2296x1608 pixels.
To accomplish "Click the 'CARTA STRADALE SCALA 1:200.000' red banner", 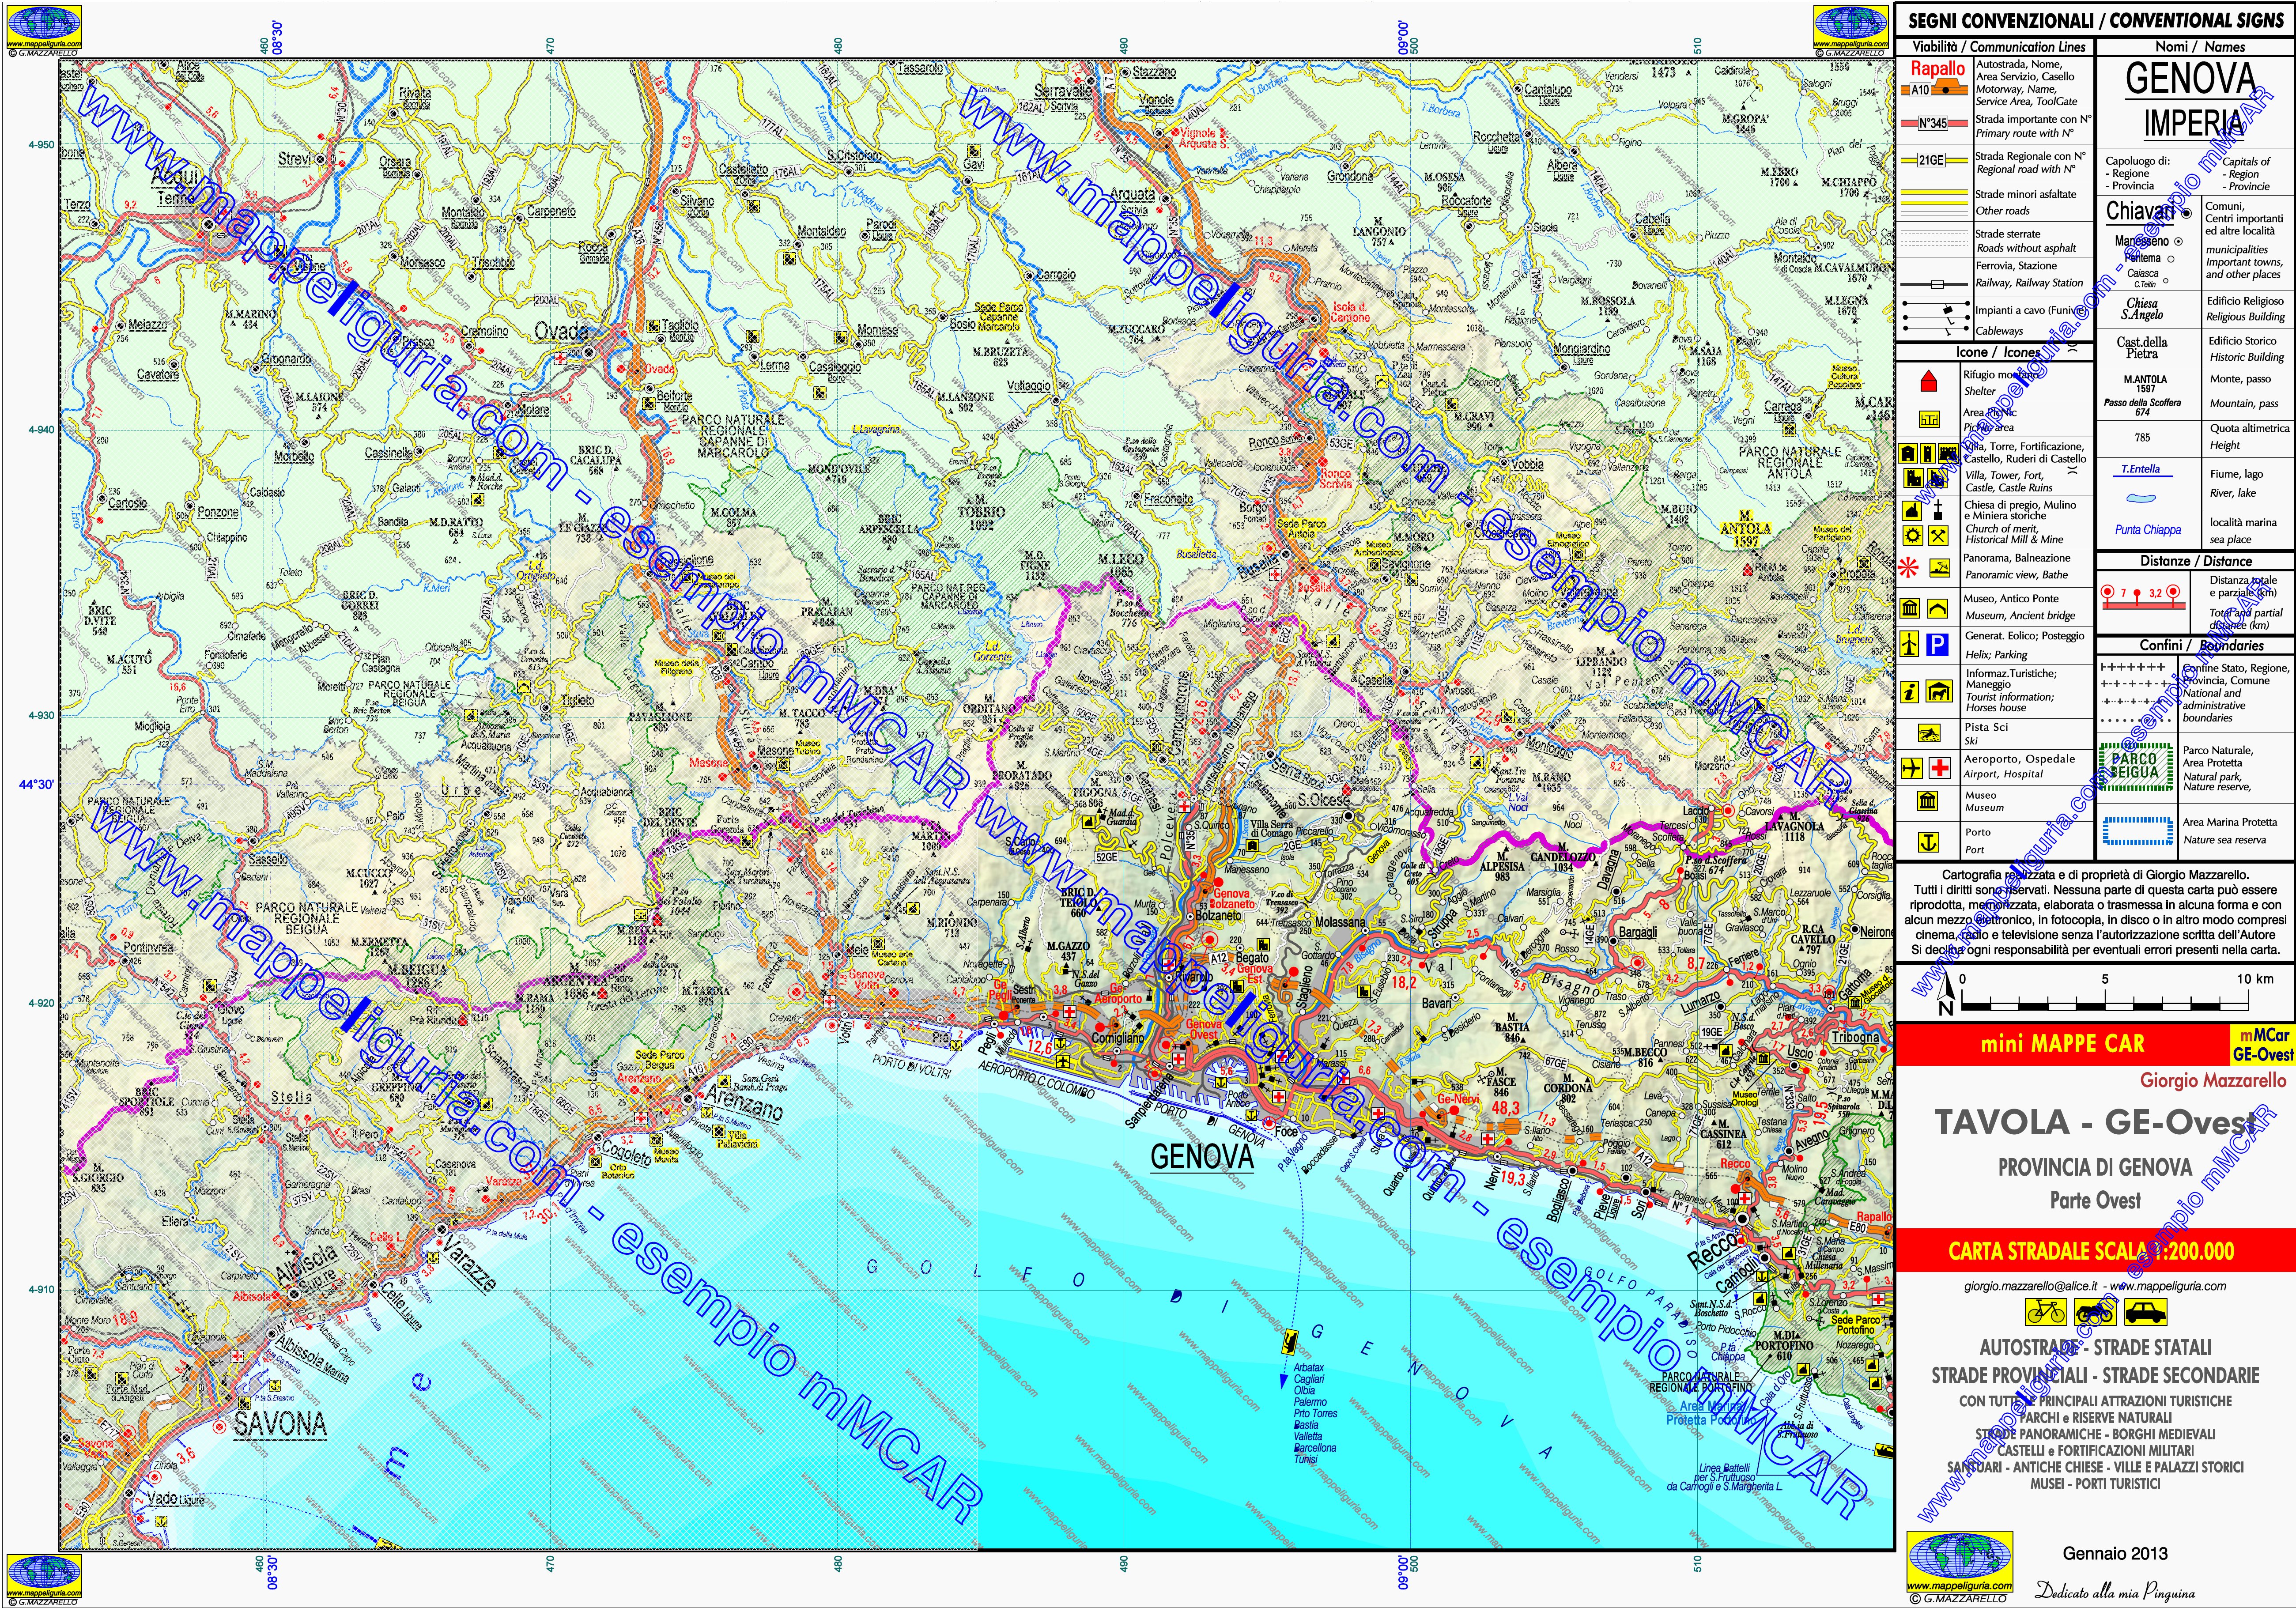I will coord(2095,1250).
